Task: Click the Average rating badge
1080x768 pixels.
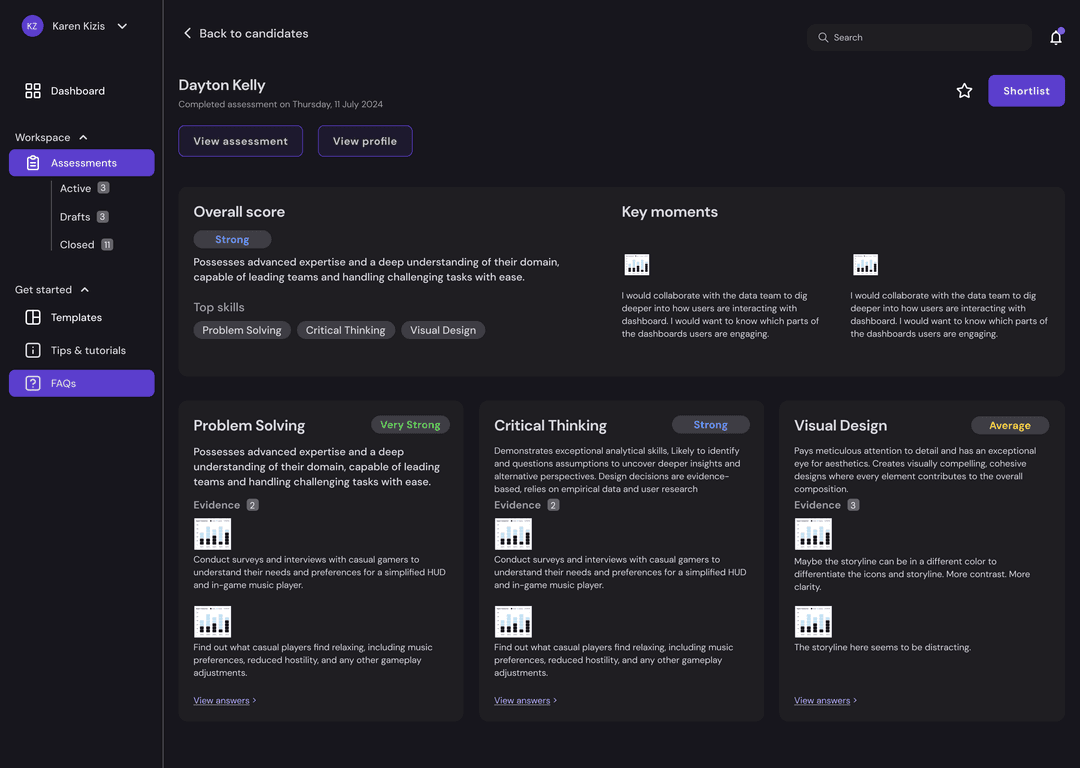Action: pos(1010,426)
